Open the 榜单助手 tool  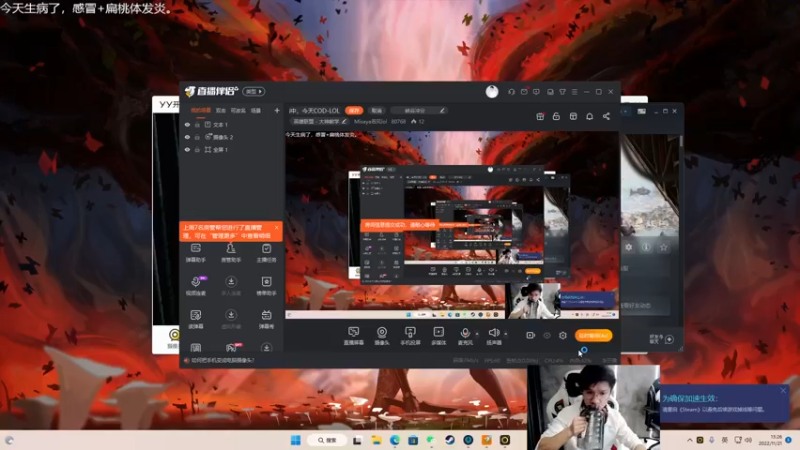266,286
